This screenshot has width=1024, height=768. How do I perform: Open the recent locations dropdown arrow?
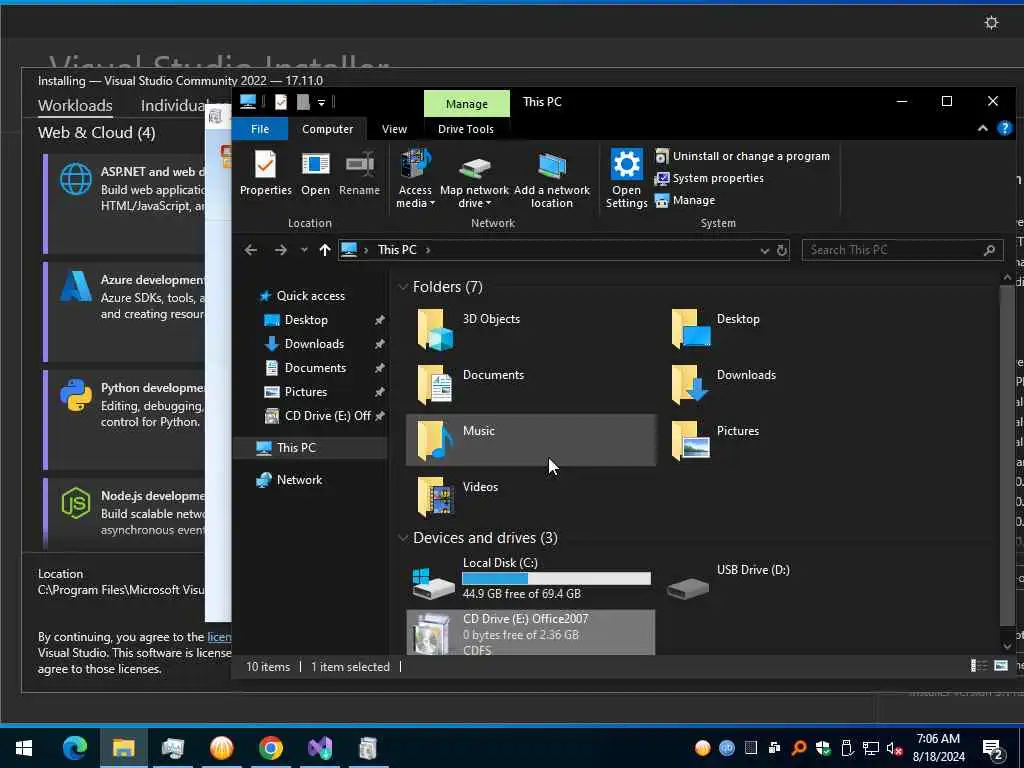(304, 250)
